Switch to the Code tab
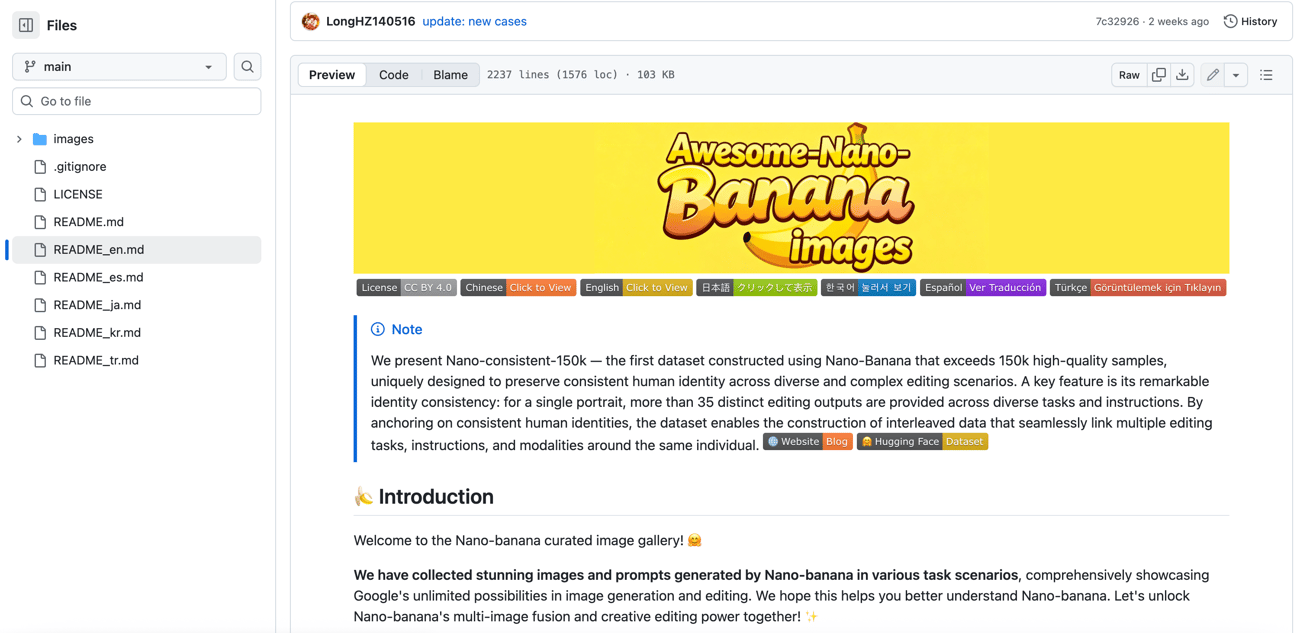This screenshot has height=633, width=1300. click(x=393, y=74)
